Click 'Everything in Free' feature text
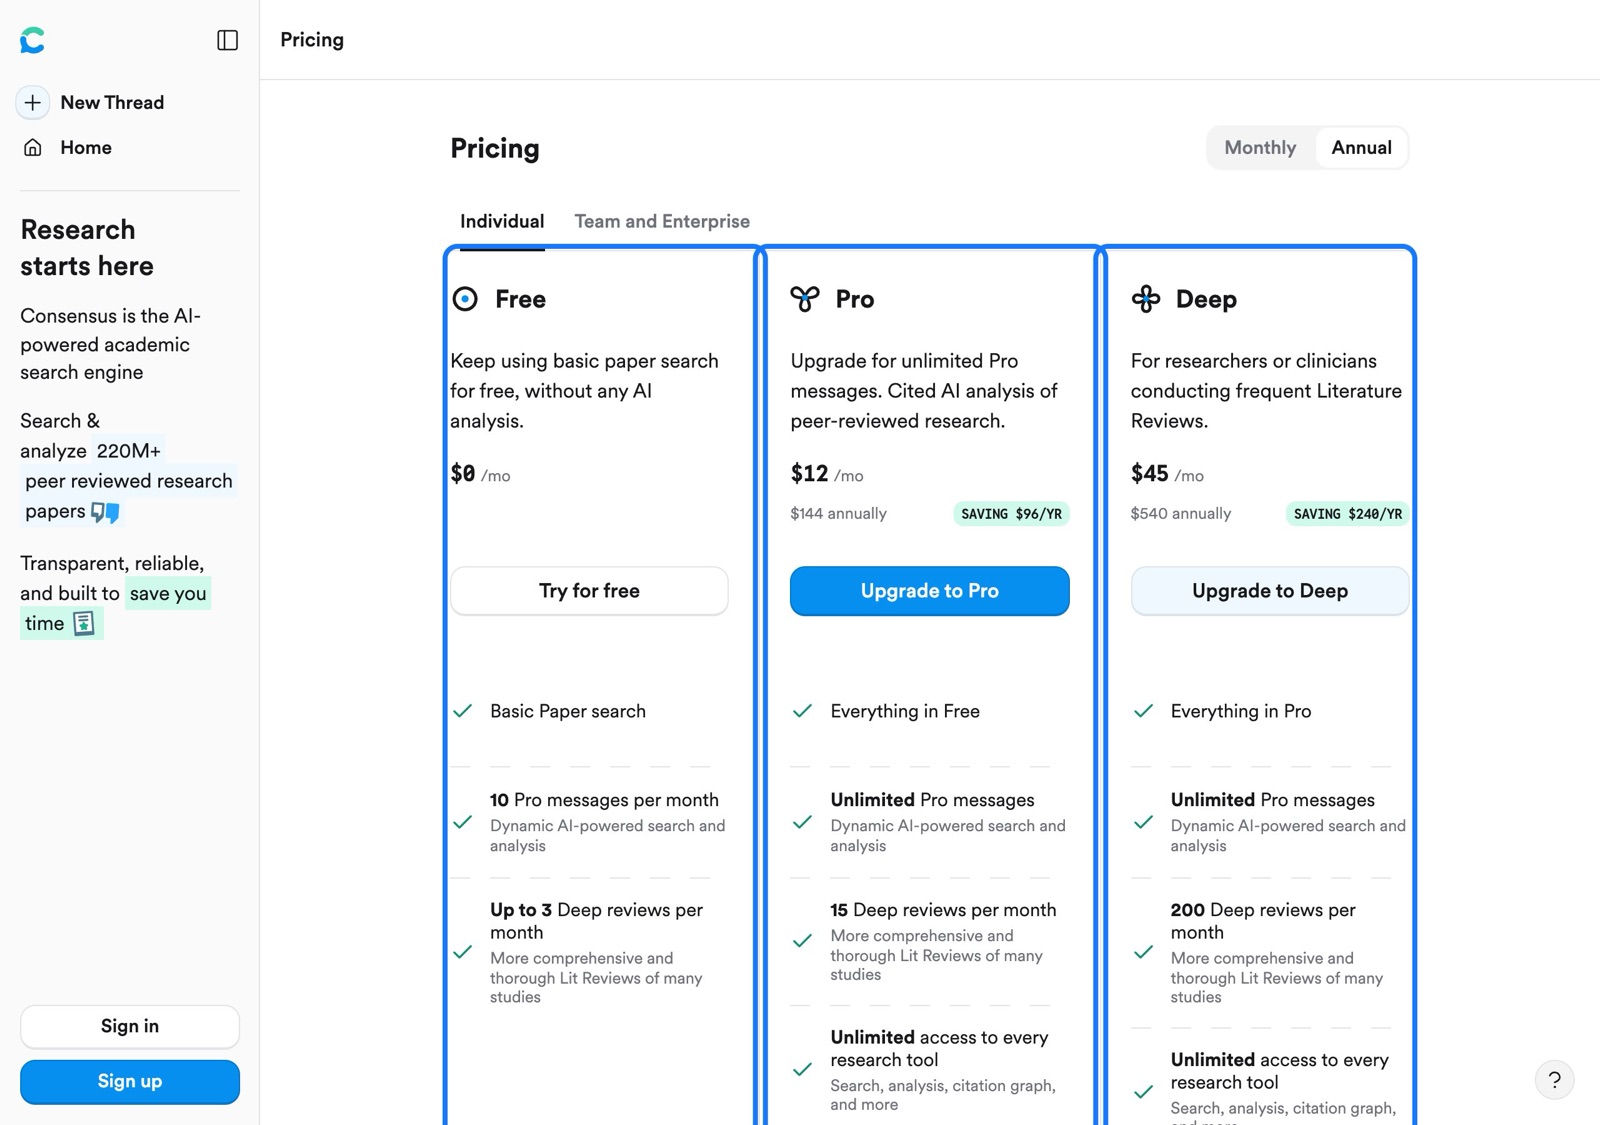The image size is (1600, 1125). (x=905, y=711)
